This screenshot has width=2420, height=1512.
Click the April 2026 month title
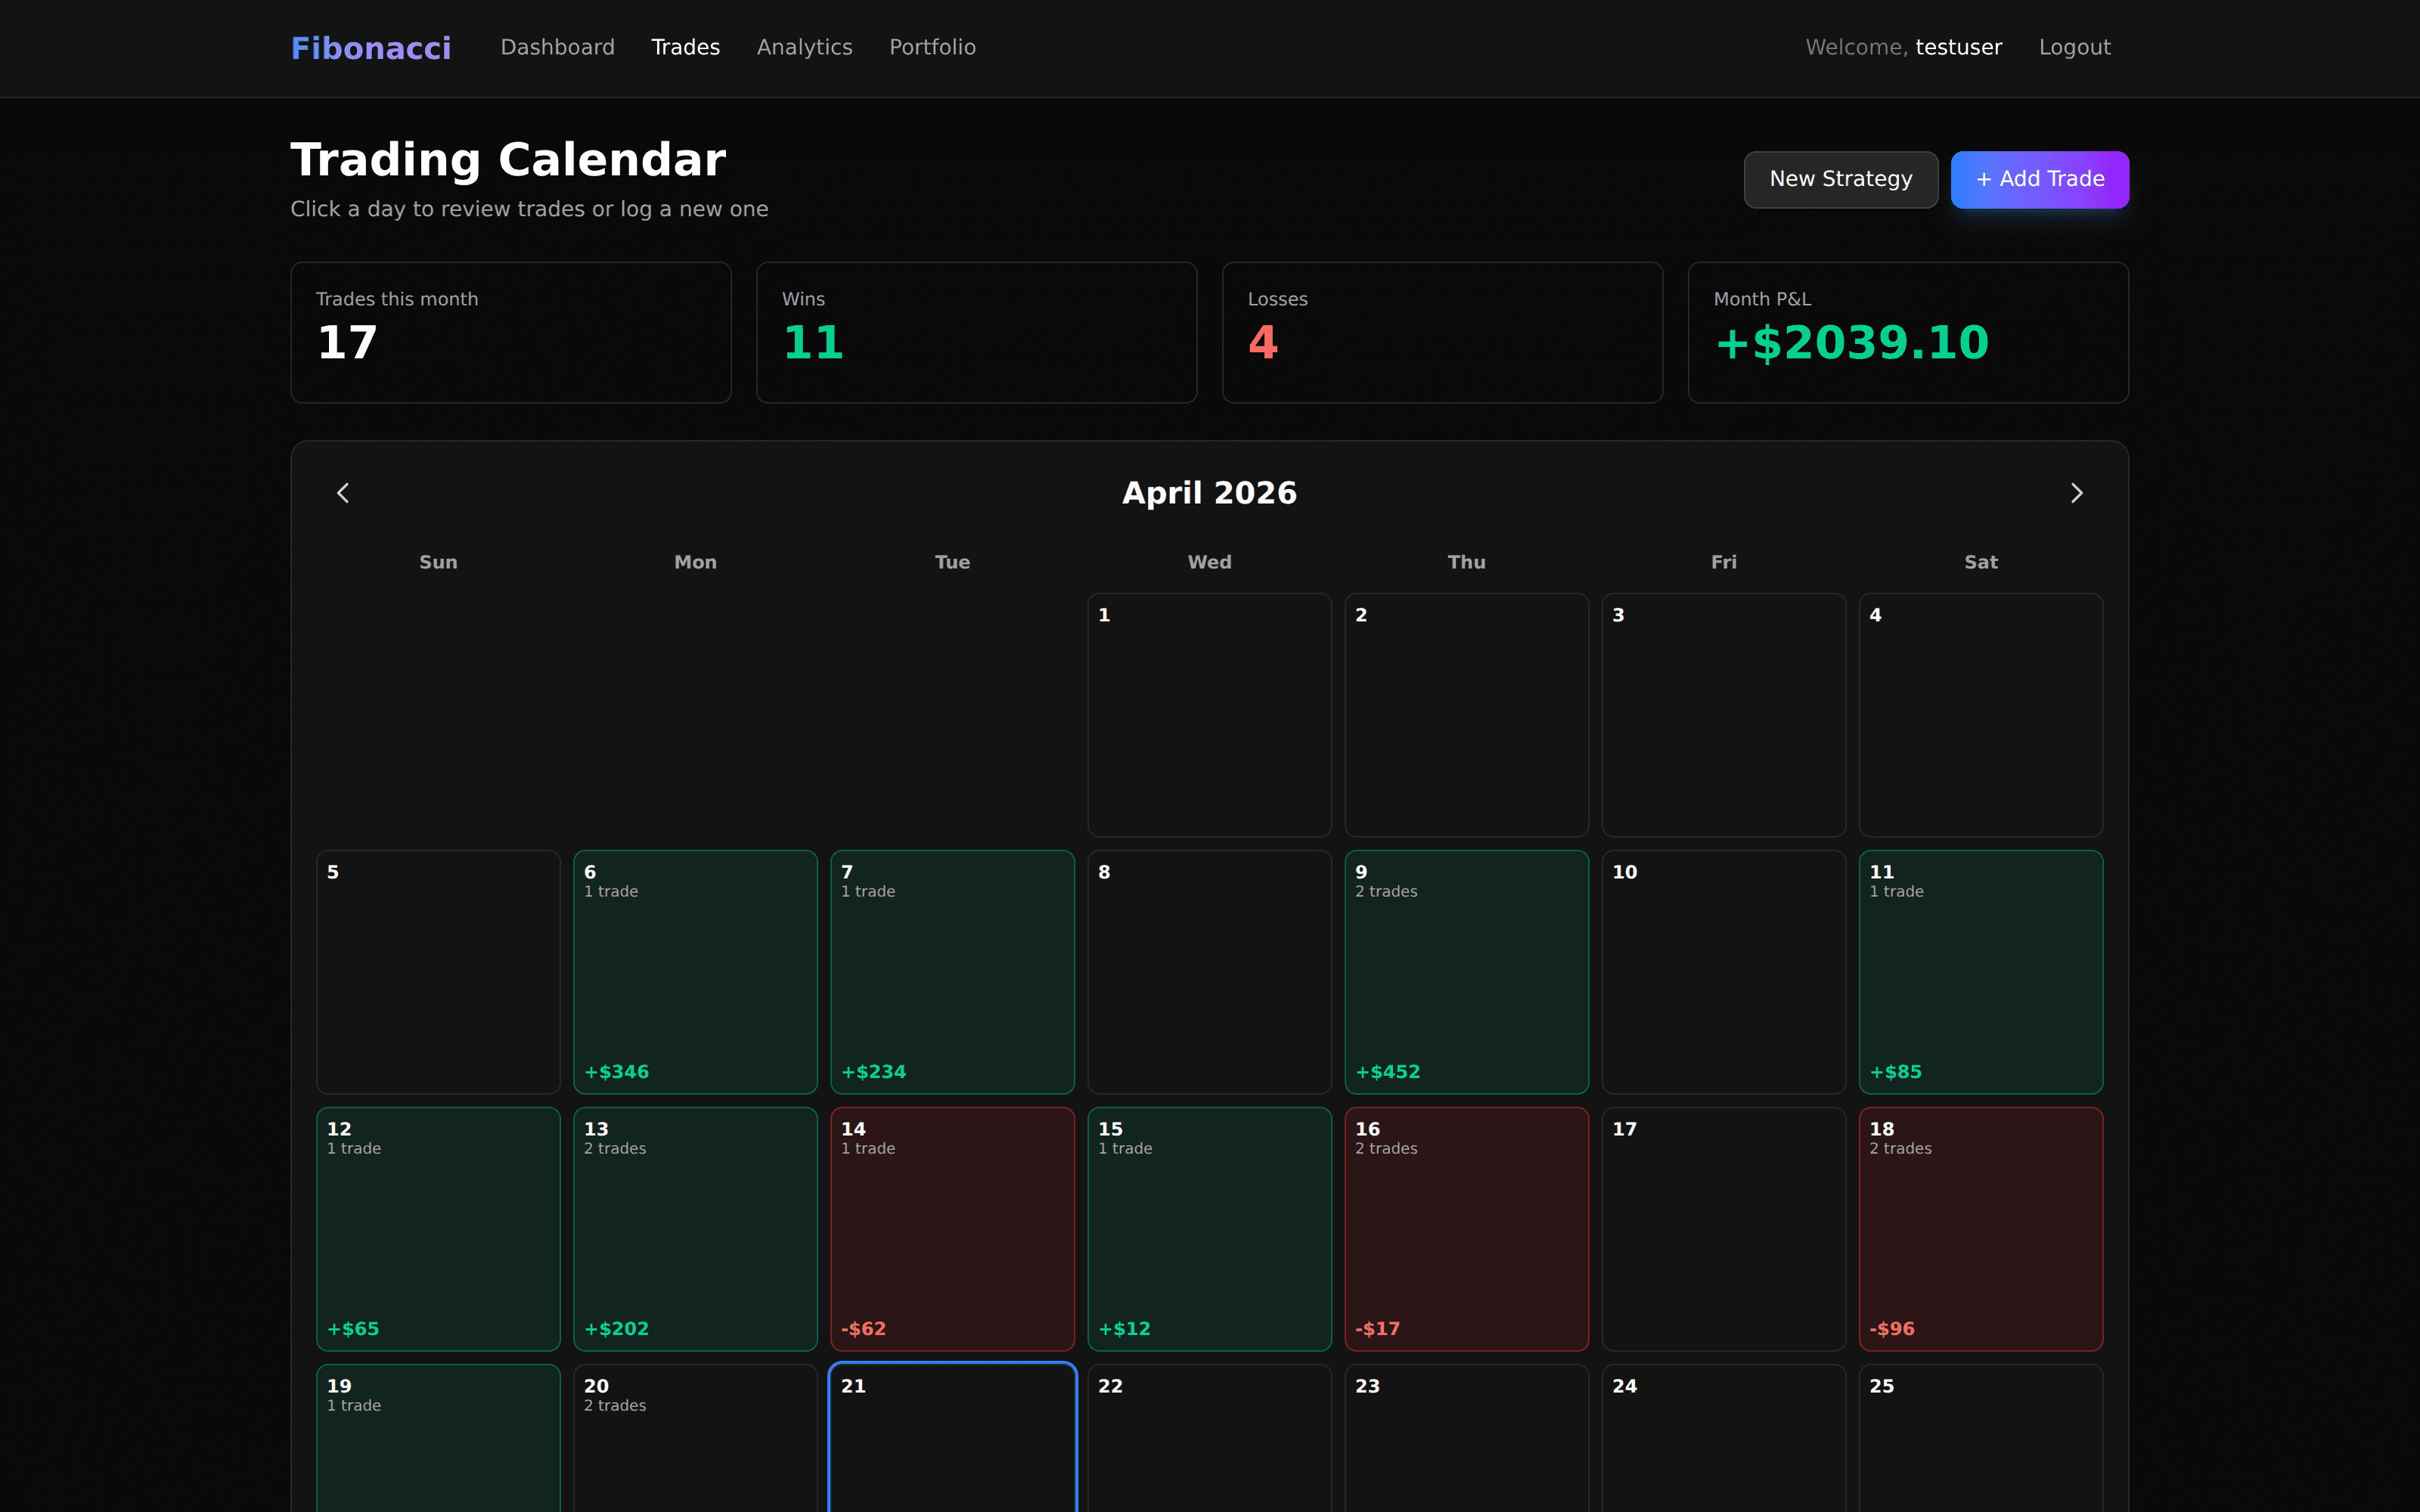click(1209, 493)
